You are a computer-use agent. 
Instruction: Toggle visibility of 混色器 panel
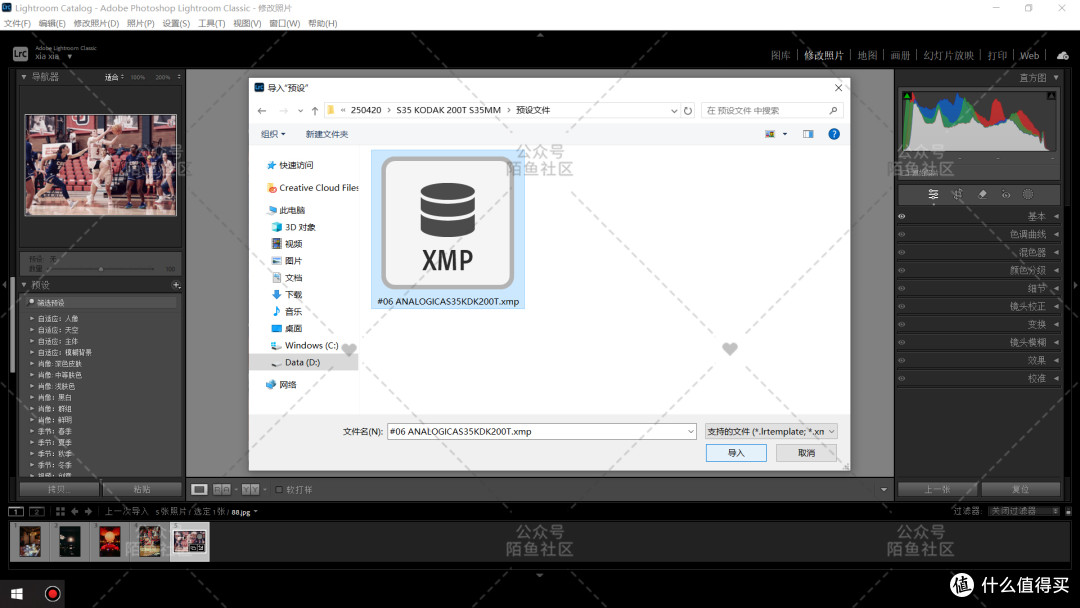(x=902, y=252)
